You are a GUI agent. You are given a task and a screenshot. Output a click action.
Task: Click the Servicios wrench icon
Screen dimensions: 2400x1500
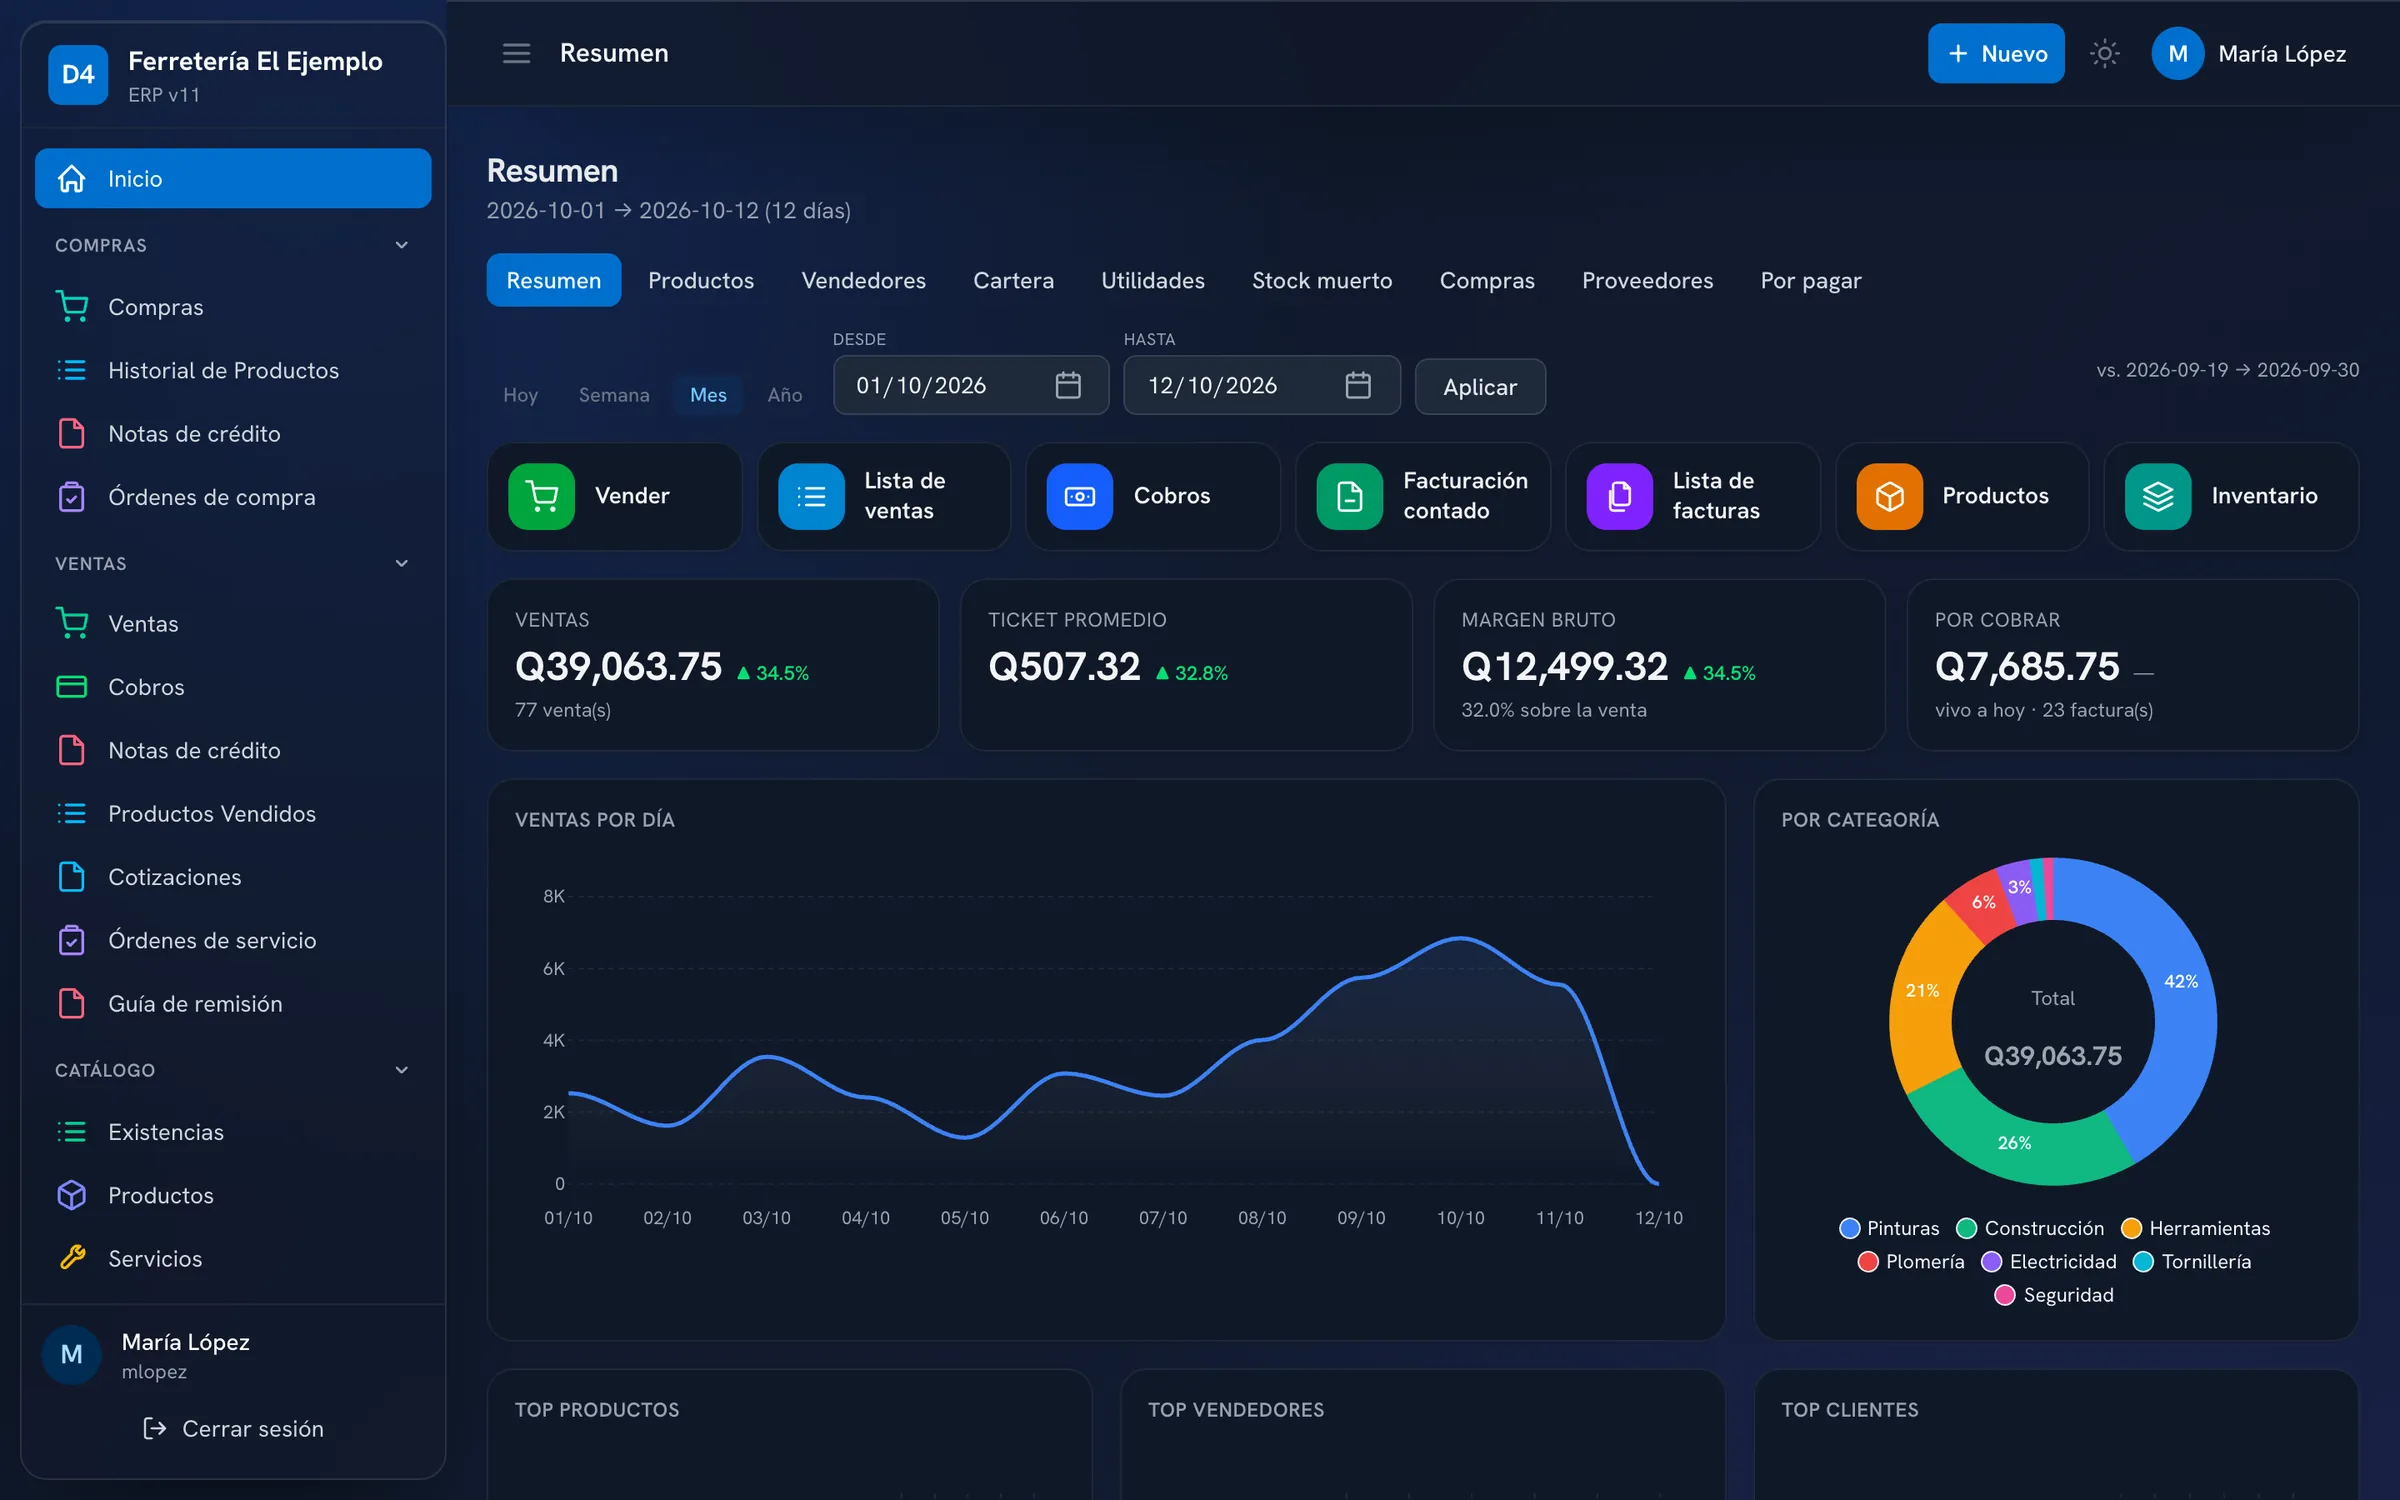coord(72,1258)
